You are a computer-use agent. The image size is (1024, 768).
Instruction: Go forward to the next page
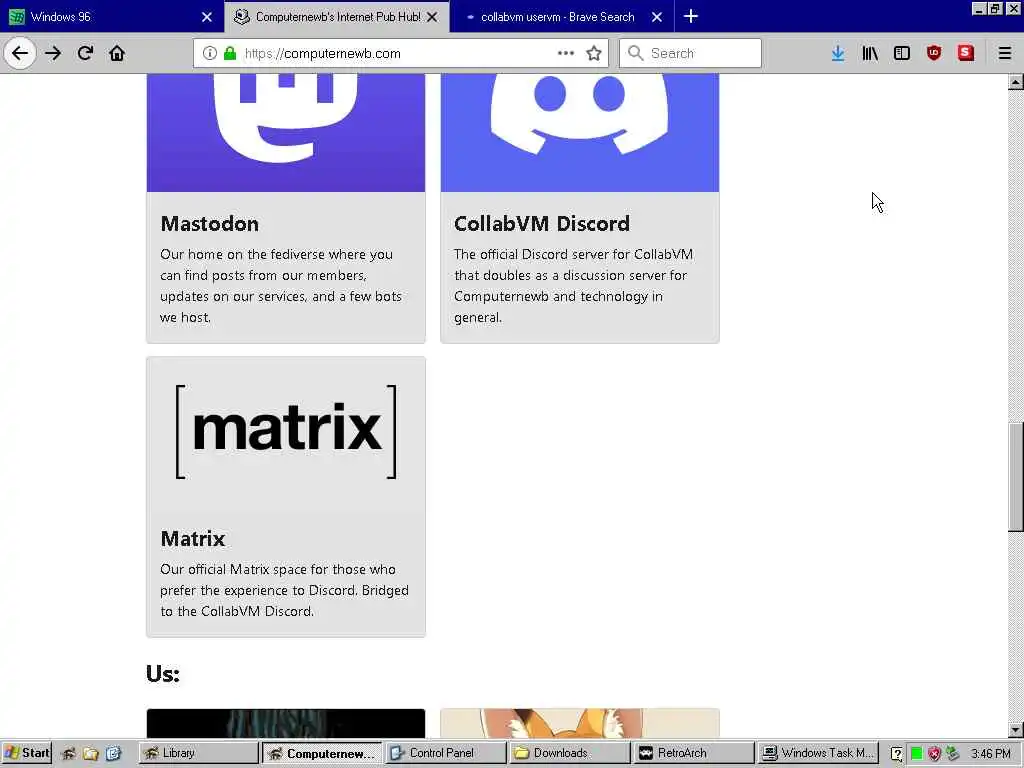coord(53,53)
